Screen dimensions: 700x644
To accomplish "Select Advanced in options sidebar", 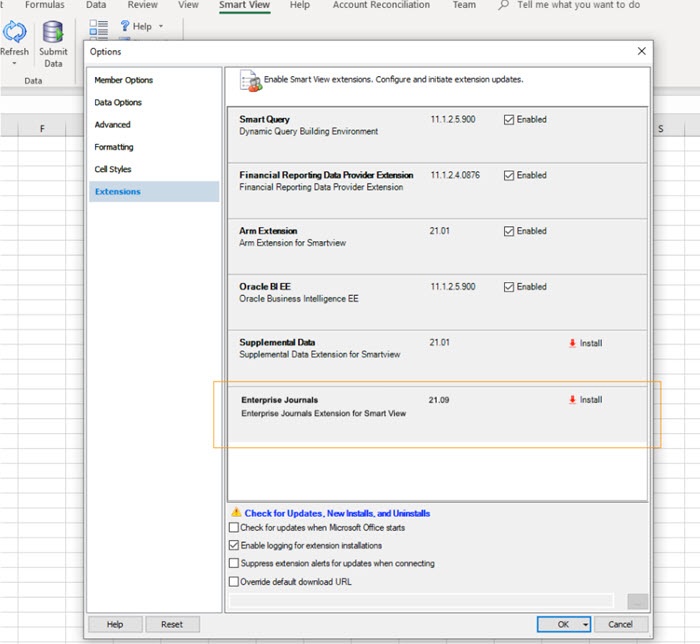I will (112, 125).
